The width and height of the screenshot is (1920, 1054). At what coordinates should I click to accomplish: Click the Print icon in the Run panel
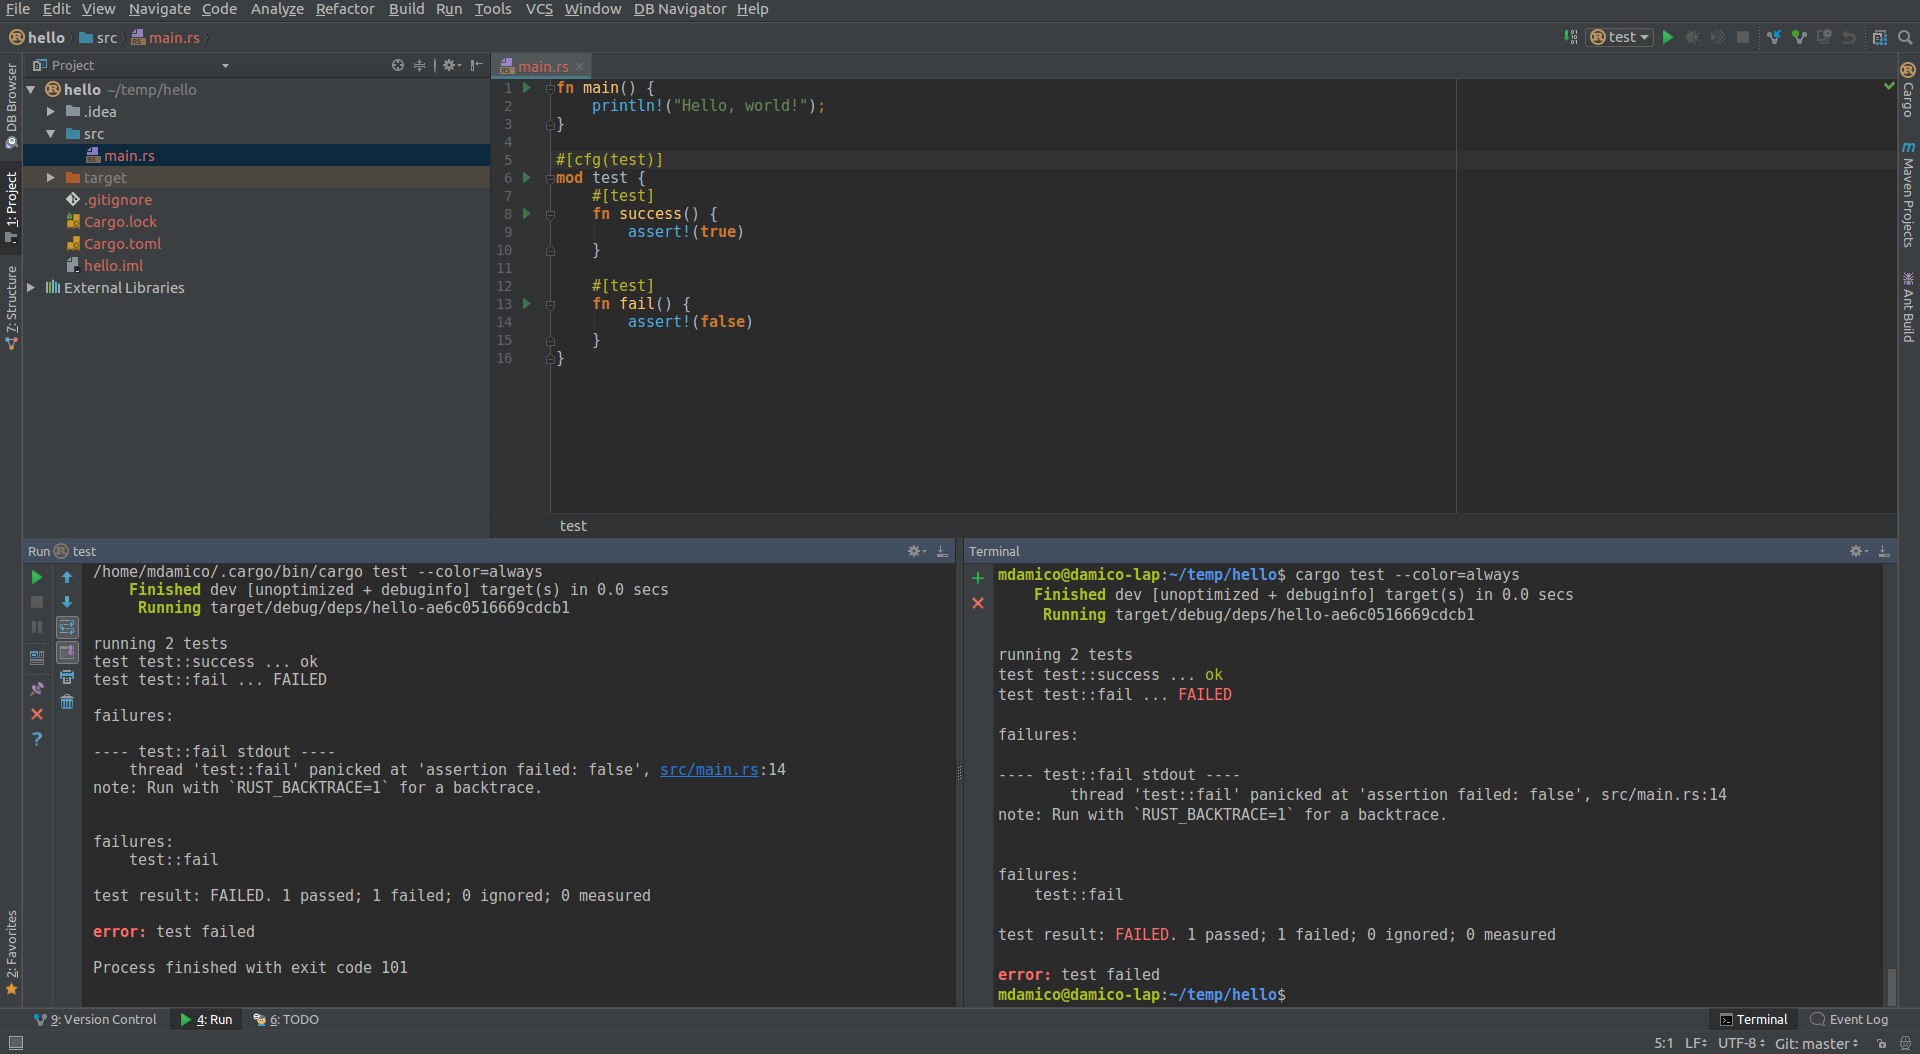click(x=67, y=677)
